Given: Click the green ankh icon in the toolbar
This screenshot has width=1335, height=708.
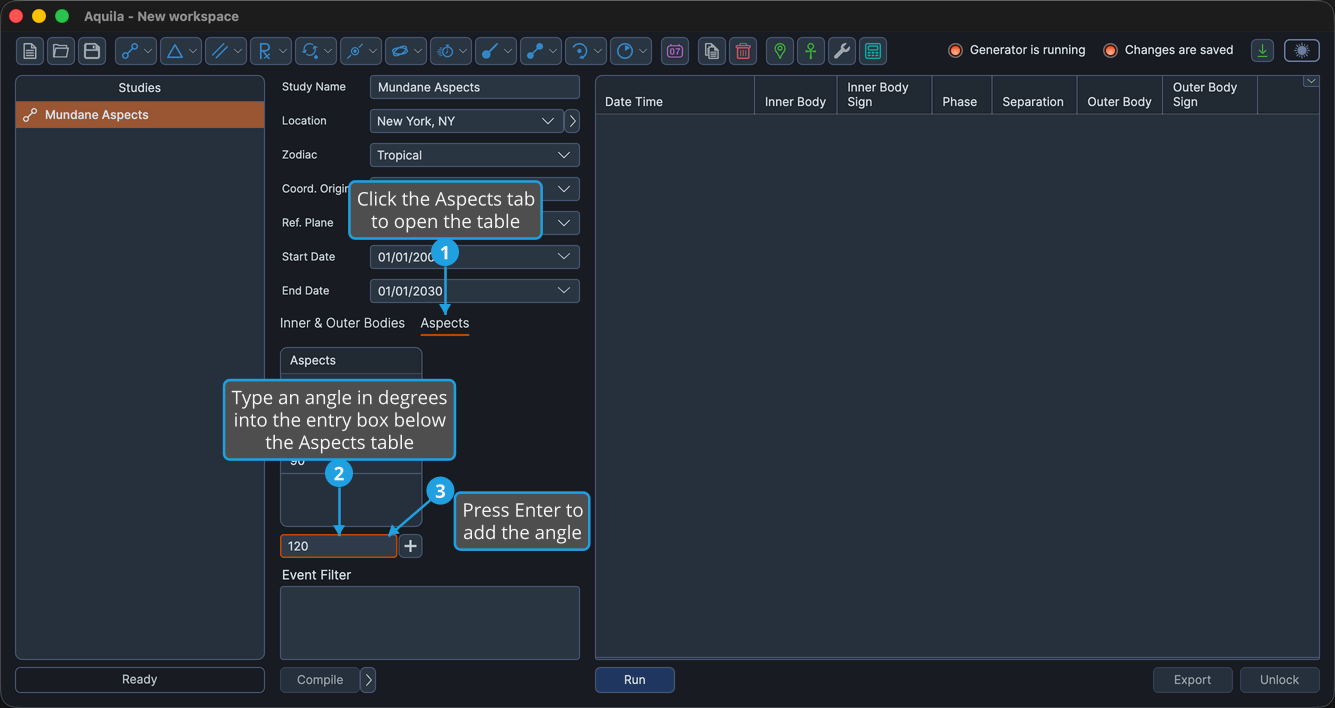Looking at the screenshot, I should (811, 51).
